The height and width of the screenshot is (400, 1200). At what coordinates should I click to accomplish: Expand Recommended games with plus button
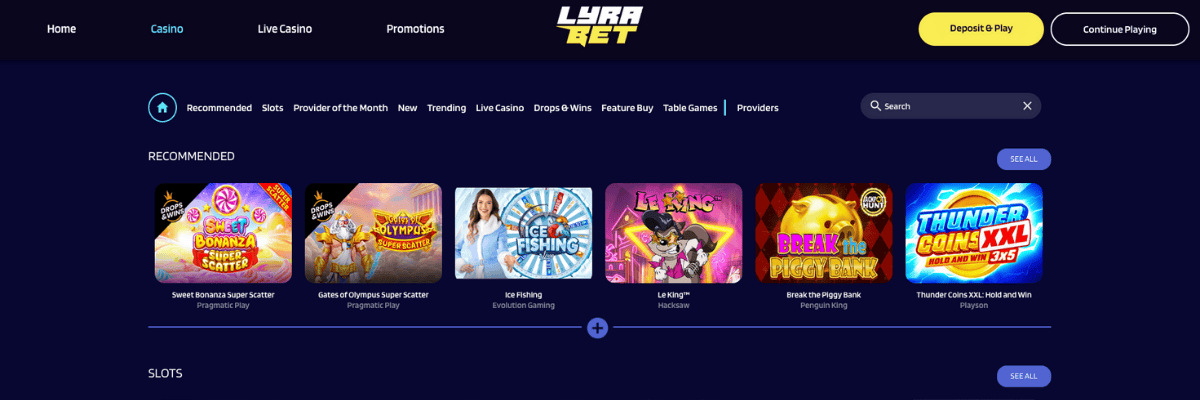pyautogui.click(x=598, y=327)
